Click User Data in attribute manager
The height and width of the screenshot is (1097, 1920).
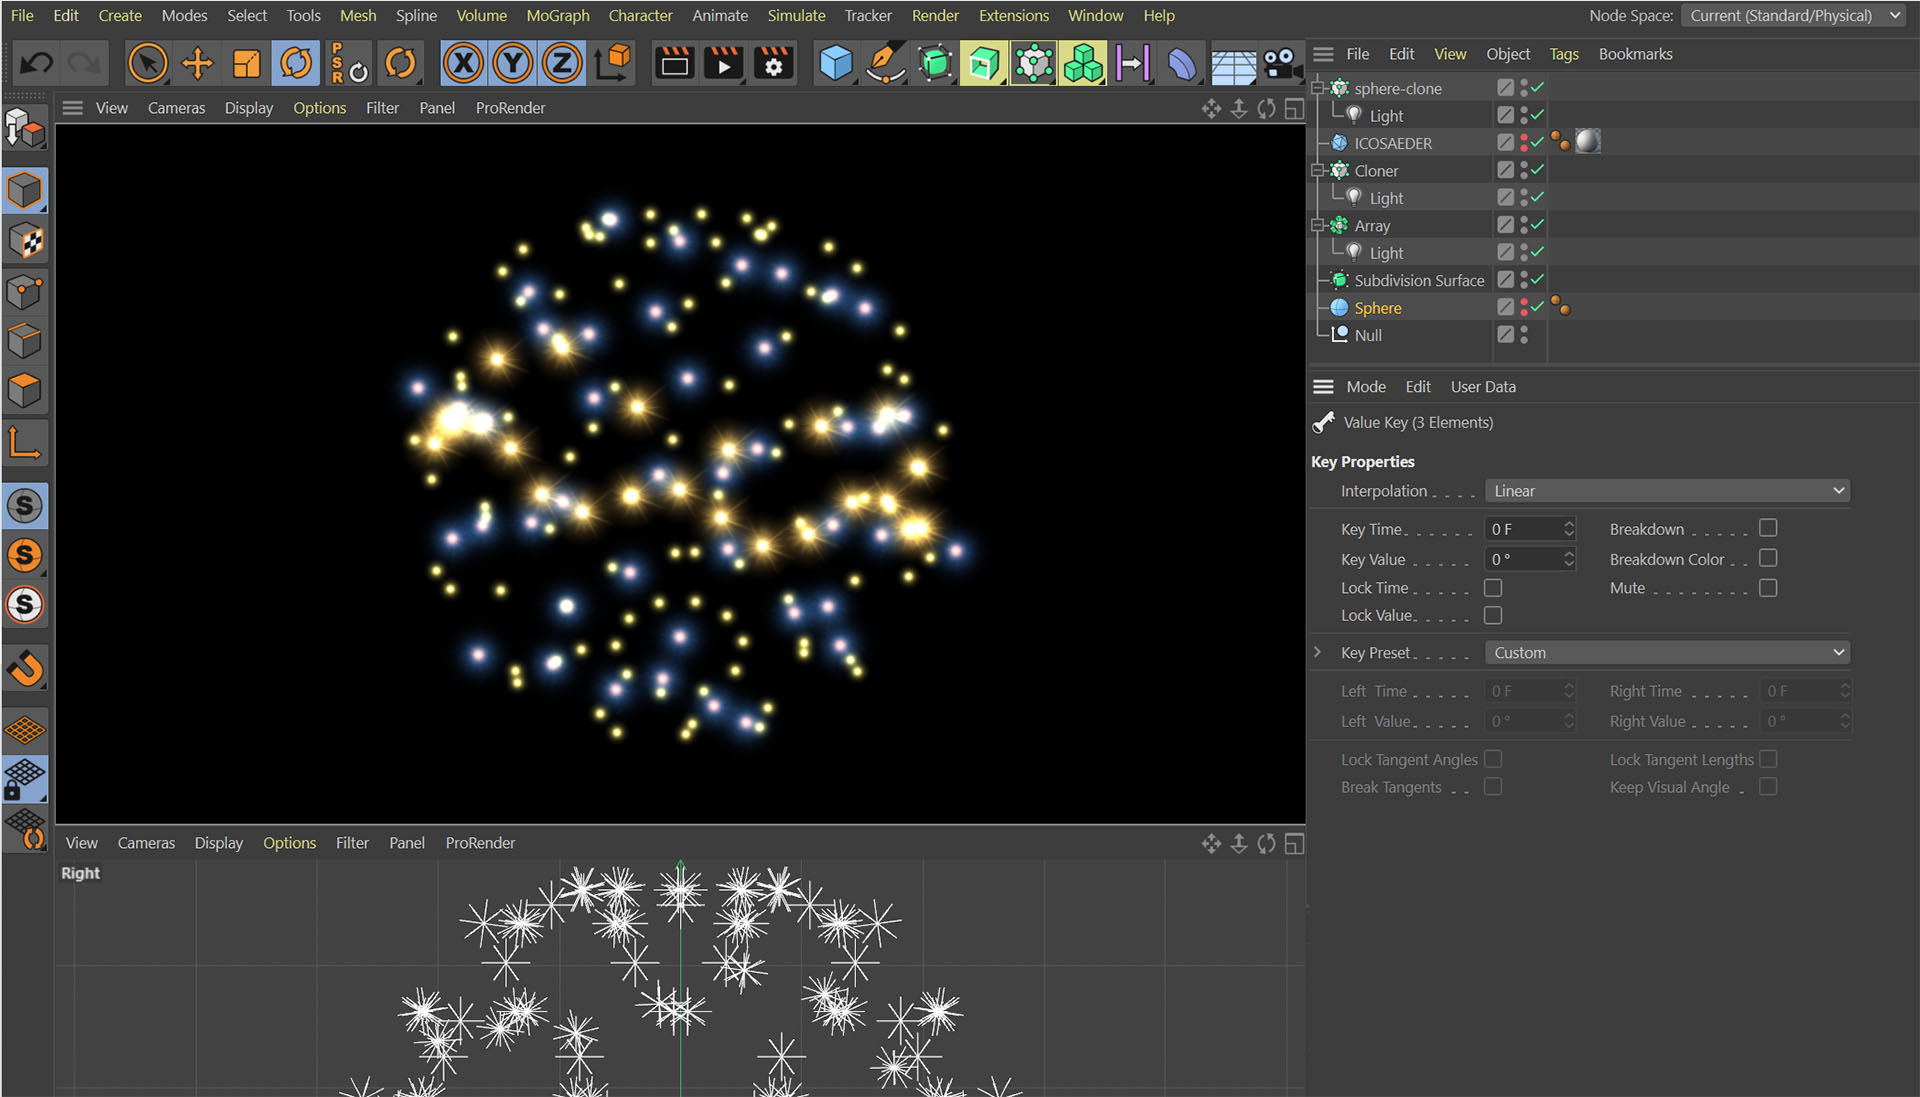click(1482, 387)
